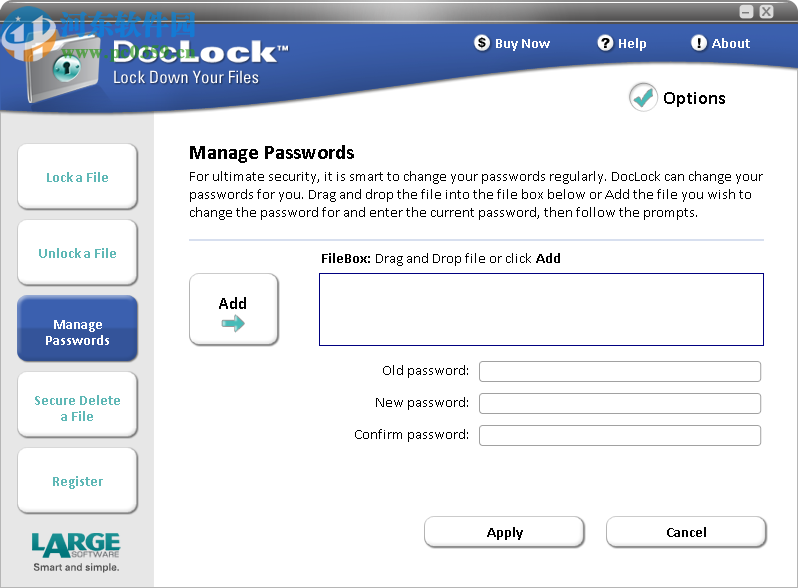Open Secure Delete a File section
The height and width of the screenshot is (588, 798).
coord(77,405)
